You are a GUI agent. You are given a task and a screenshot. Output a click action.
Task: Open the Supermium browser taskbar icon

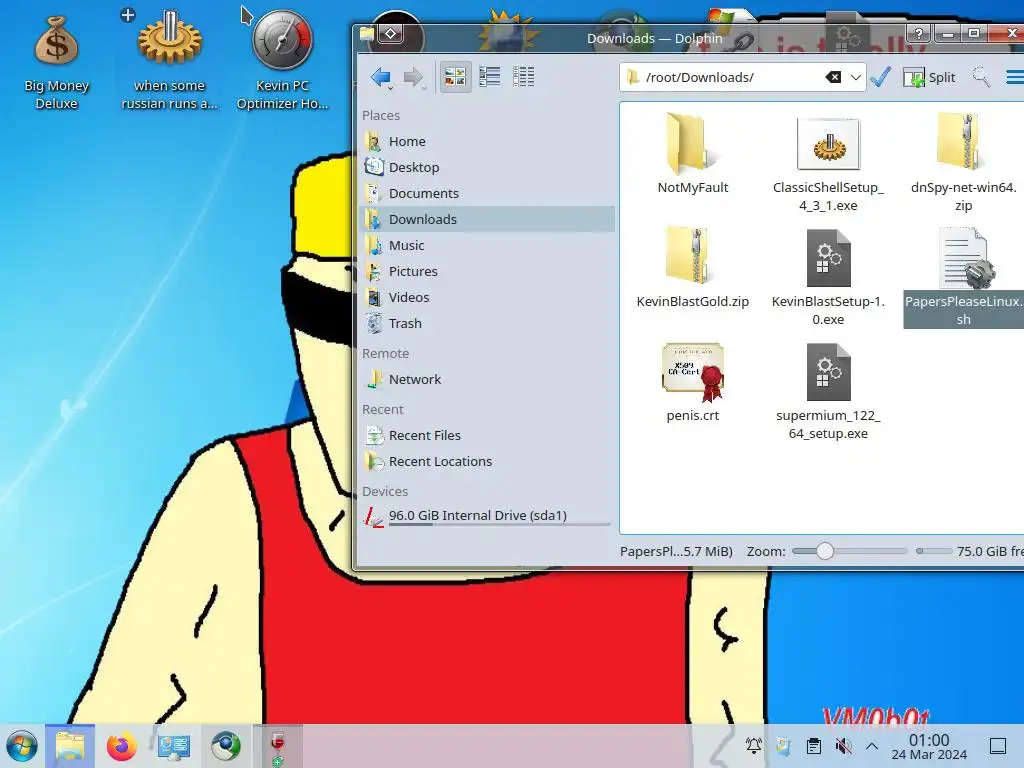tap(225, 746)
